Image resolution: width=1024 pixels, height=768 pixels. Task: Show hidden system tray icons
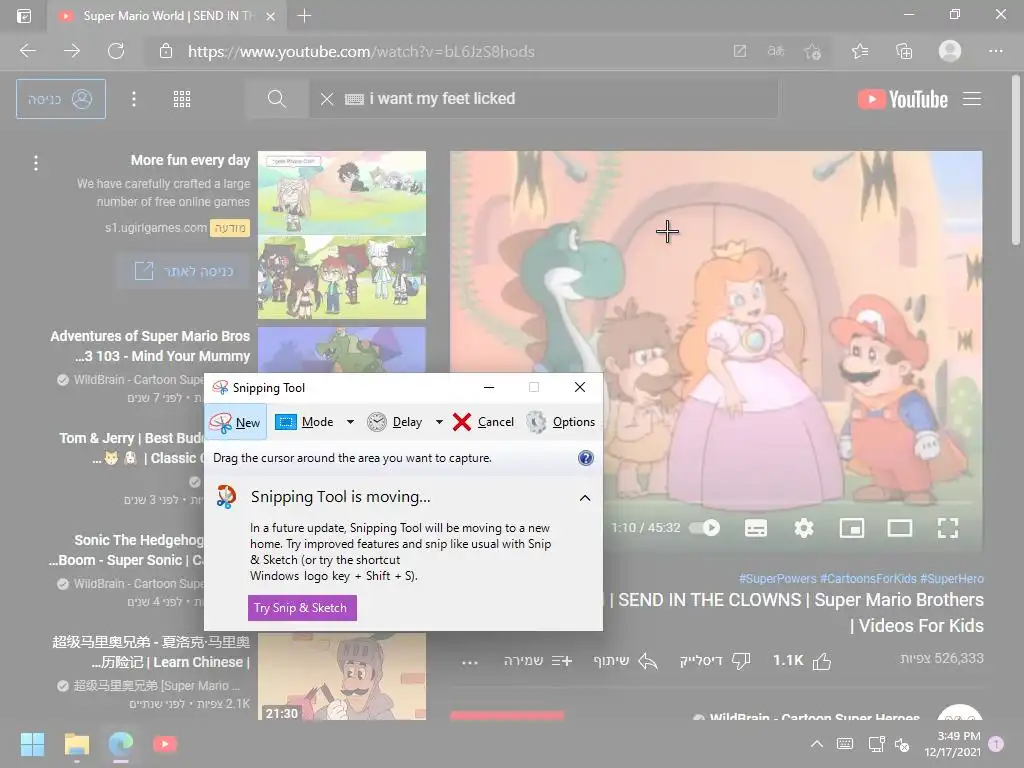816,744
